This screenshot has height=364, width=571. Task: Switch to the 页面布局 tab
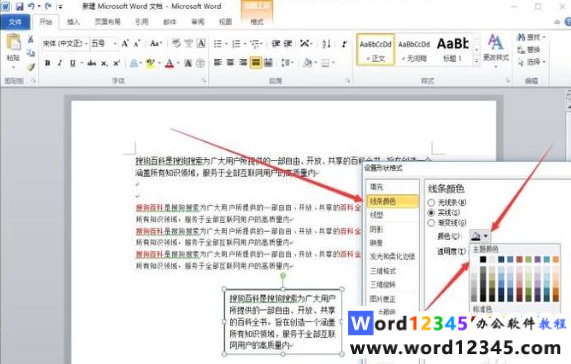(x=107, y=22)
